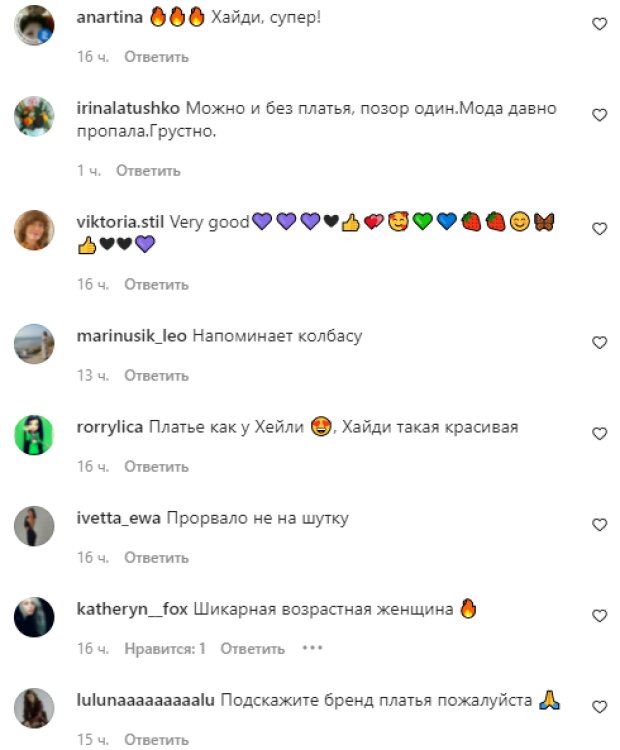
Task: Click Ответить under irinalatushko's comment
Action: pos(148,171)
